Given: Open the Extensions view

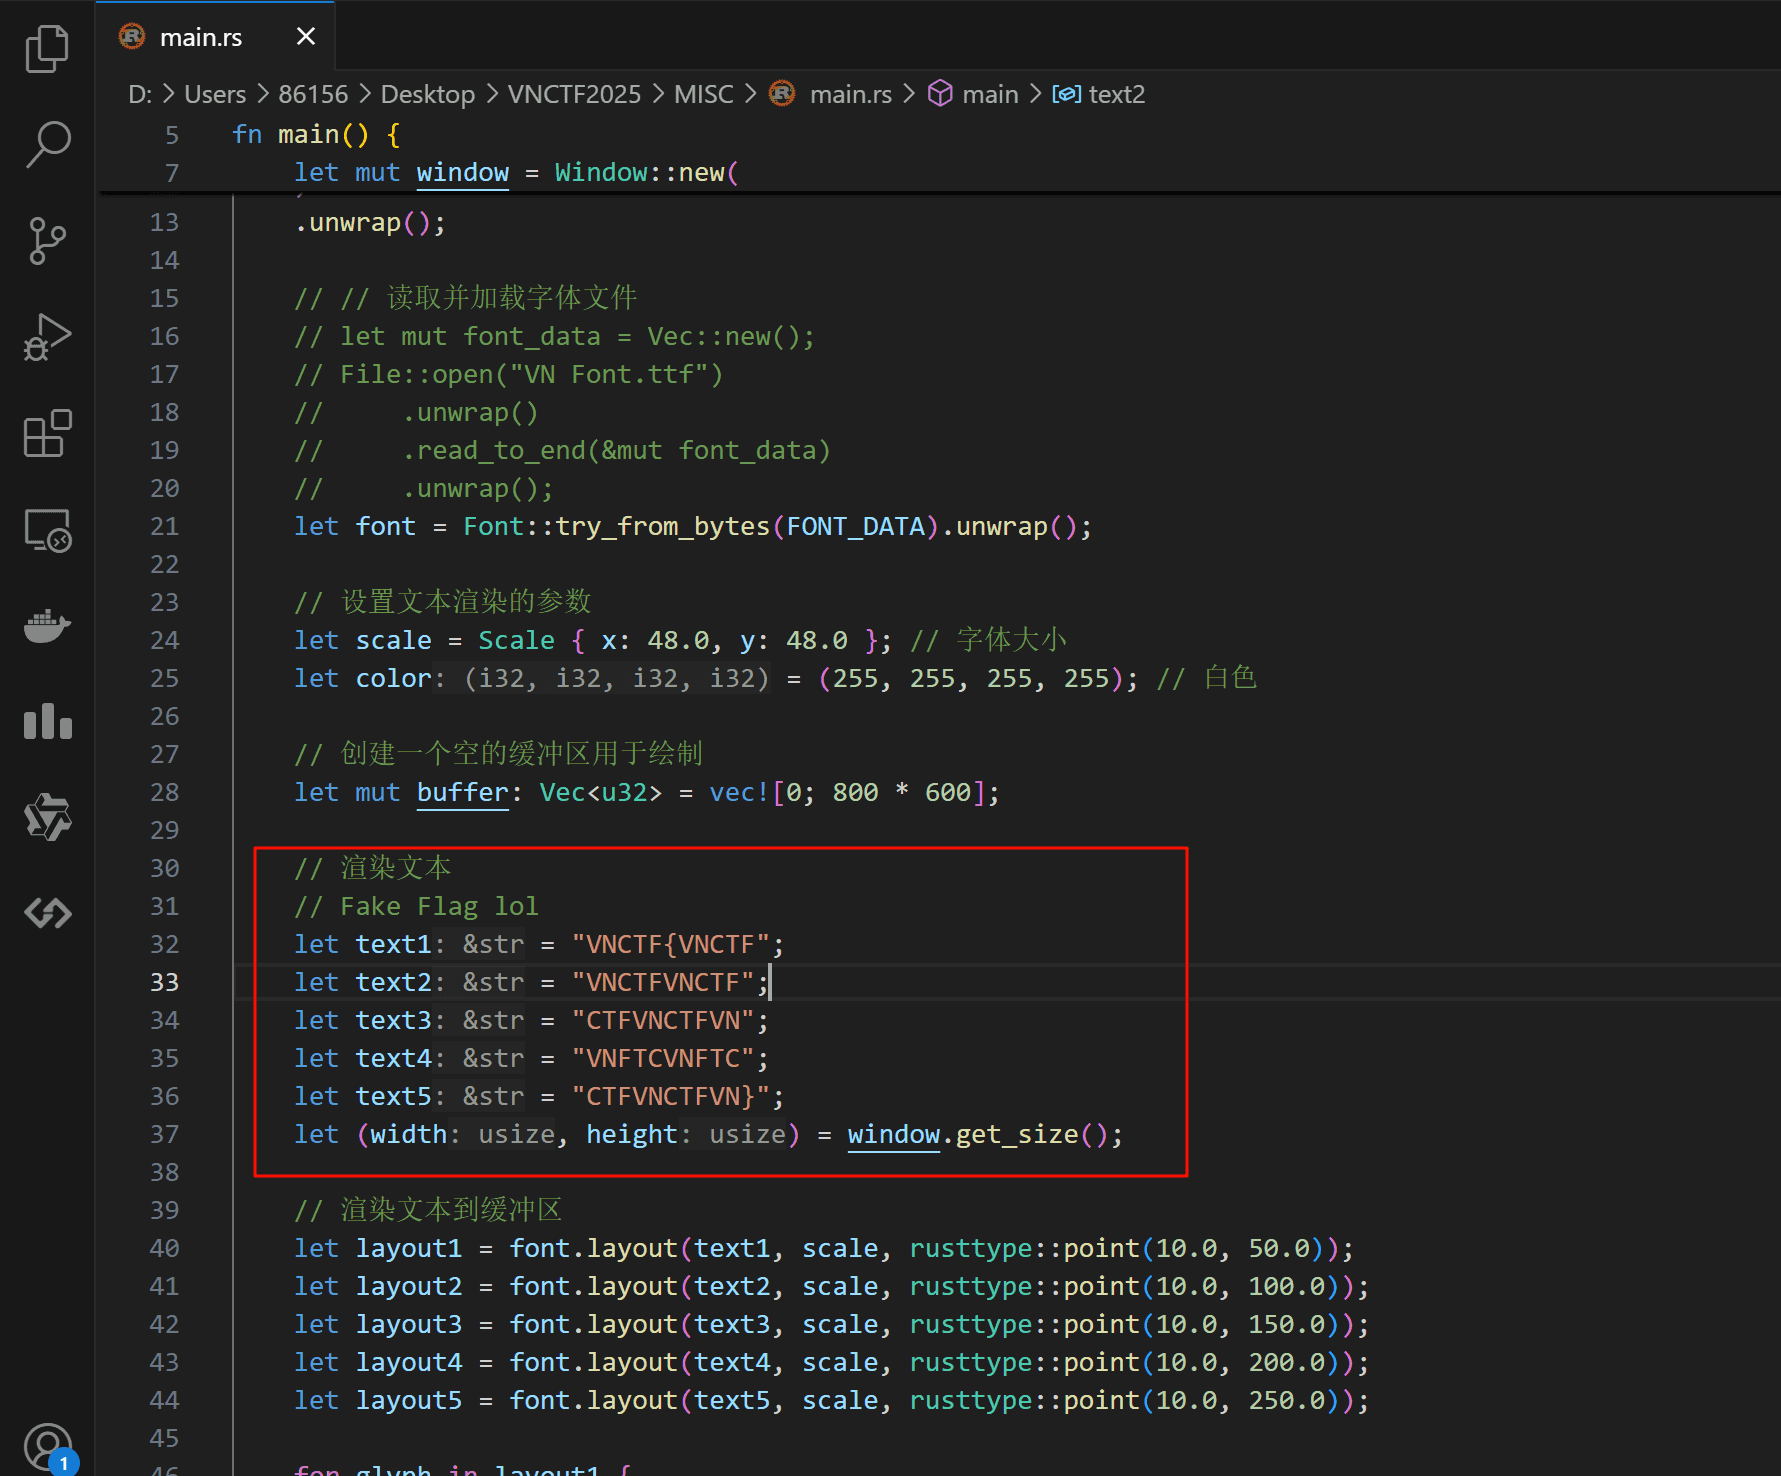Looking at the screenshot, I should pos(47,433).
